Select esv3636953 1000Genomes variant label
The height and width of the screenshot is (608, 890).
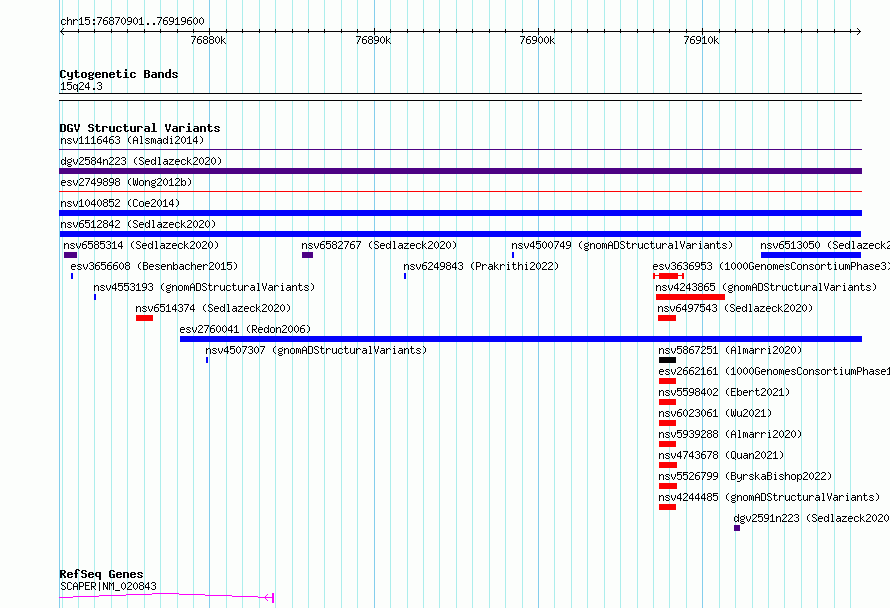(x=771, y=266)
